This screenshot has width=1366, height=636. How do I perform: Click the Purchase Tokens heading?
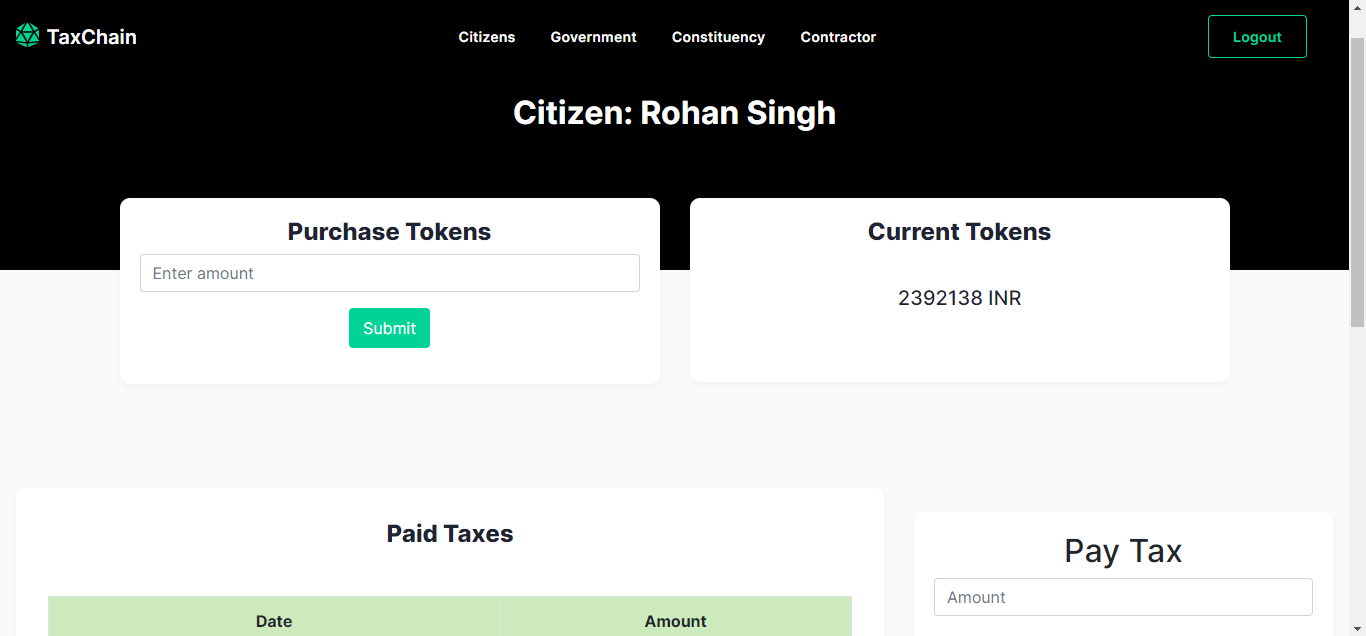(x=390, y=232)
